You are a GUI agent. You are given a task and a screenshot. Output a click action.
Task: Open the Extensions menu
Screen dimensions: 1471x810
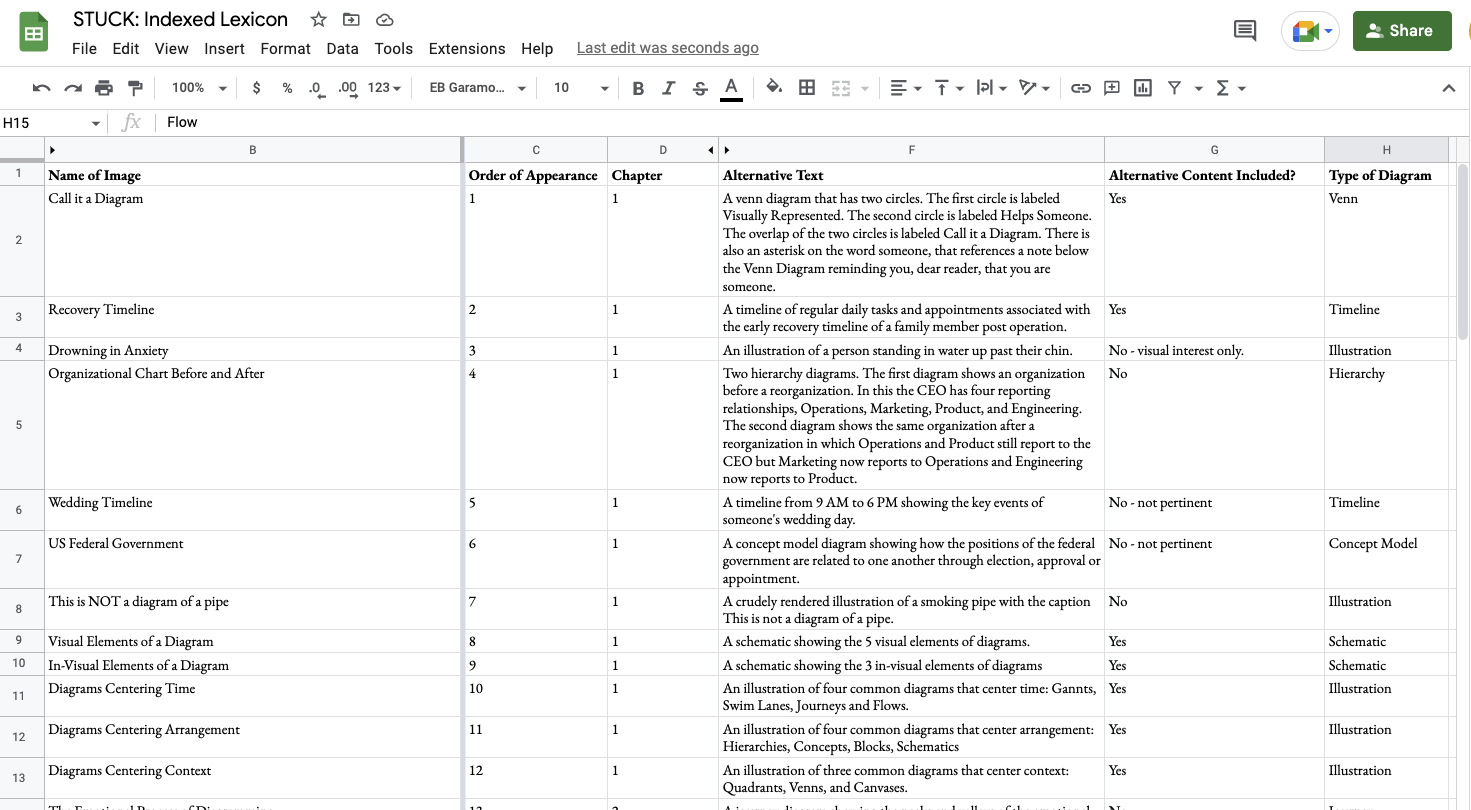coord(467,48)
